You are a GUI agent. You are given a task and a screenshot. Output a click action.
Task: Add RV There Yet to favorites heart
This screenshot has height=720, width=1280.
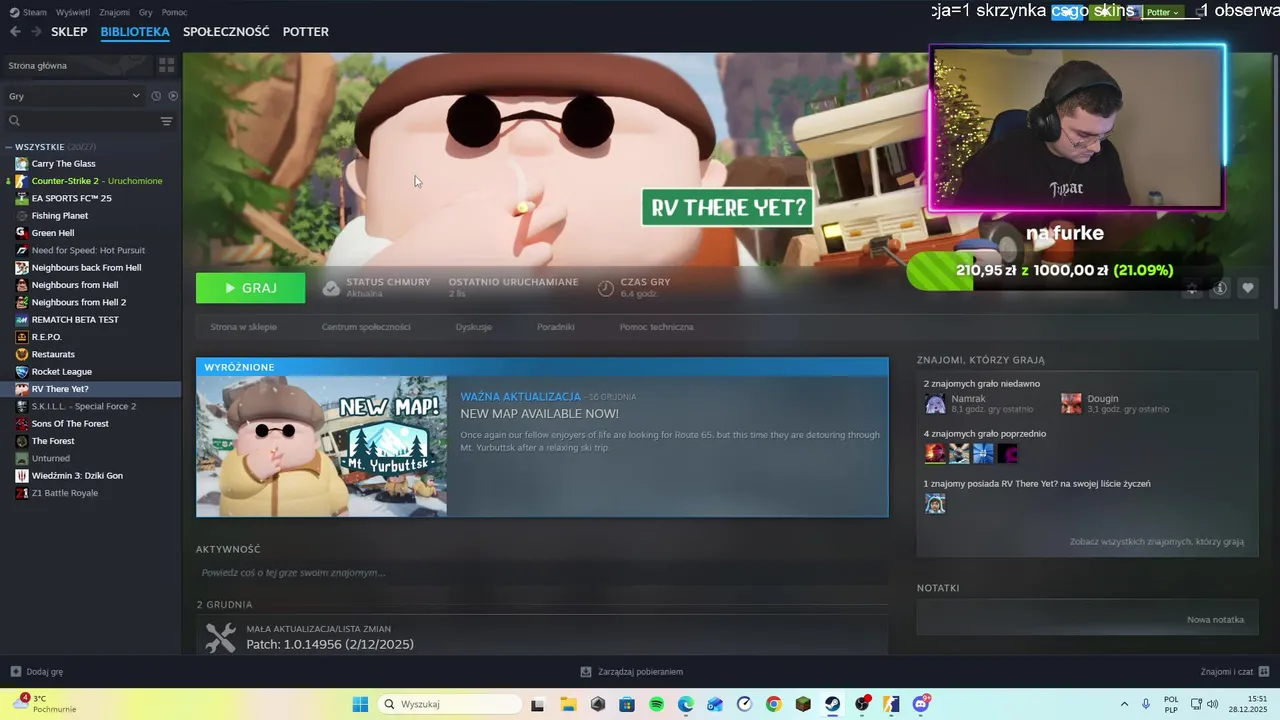(1247, 288)
